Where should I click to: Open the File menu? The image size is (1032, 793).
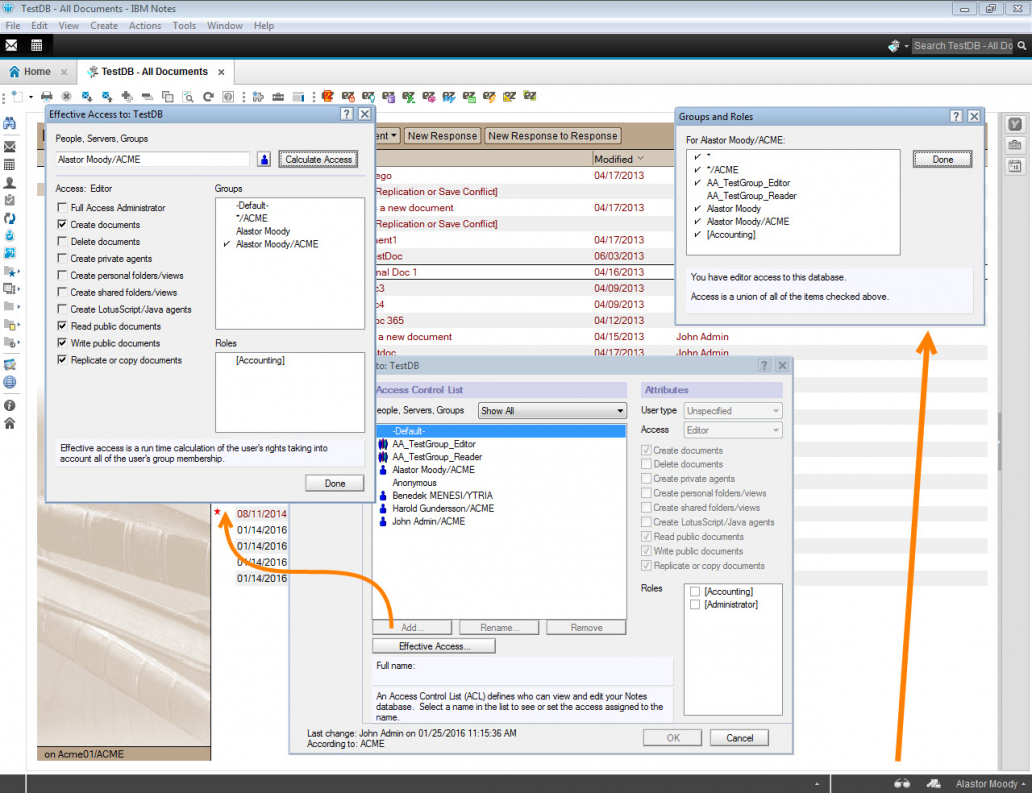click(x=13, y=26)
